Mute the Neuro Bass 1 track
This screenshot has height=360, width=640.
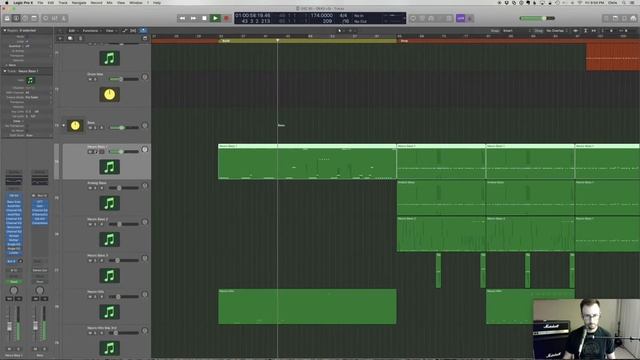[x=90, y=152]
